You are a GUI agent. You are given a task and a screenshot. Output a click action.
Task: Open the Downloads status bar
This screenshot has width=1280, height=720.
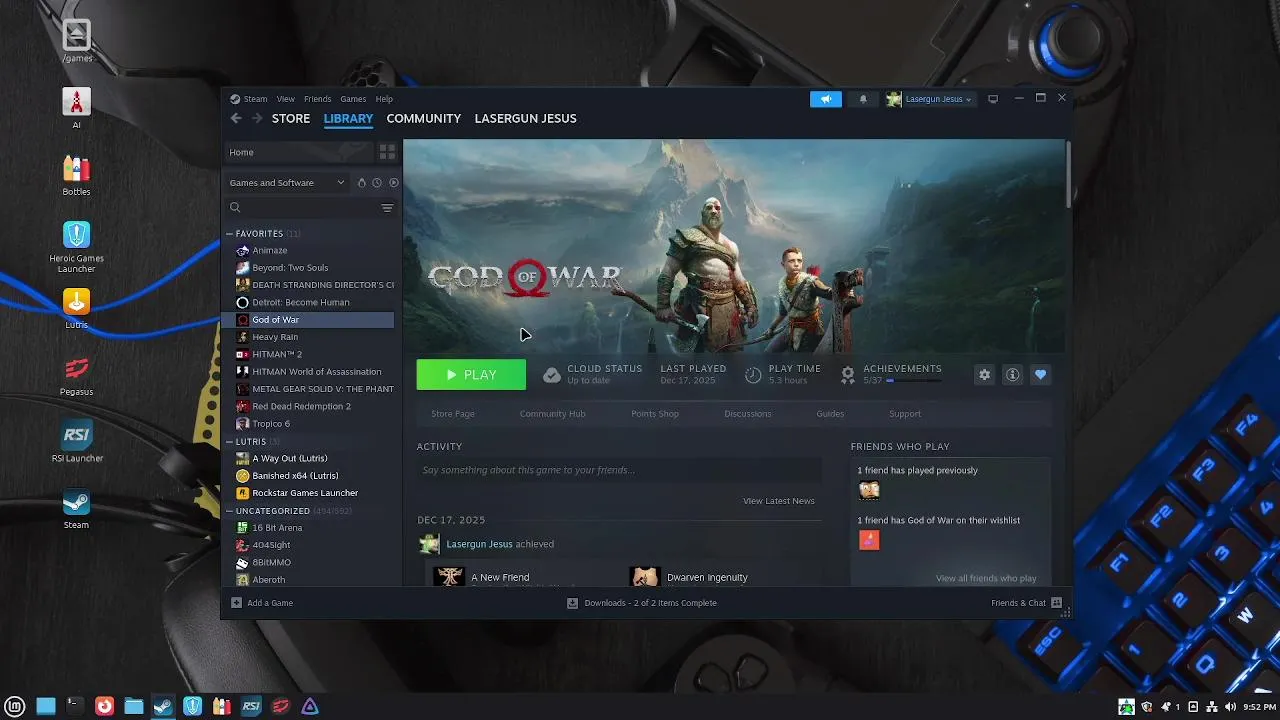[x=642, y=603]
